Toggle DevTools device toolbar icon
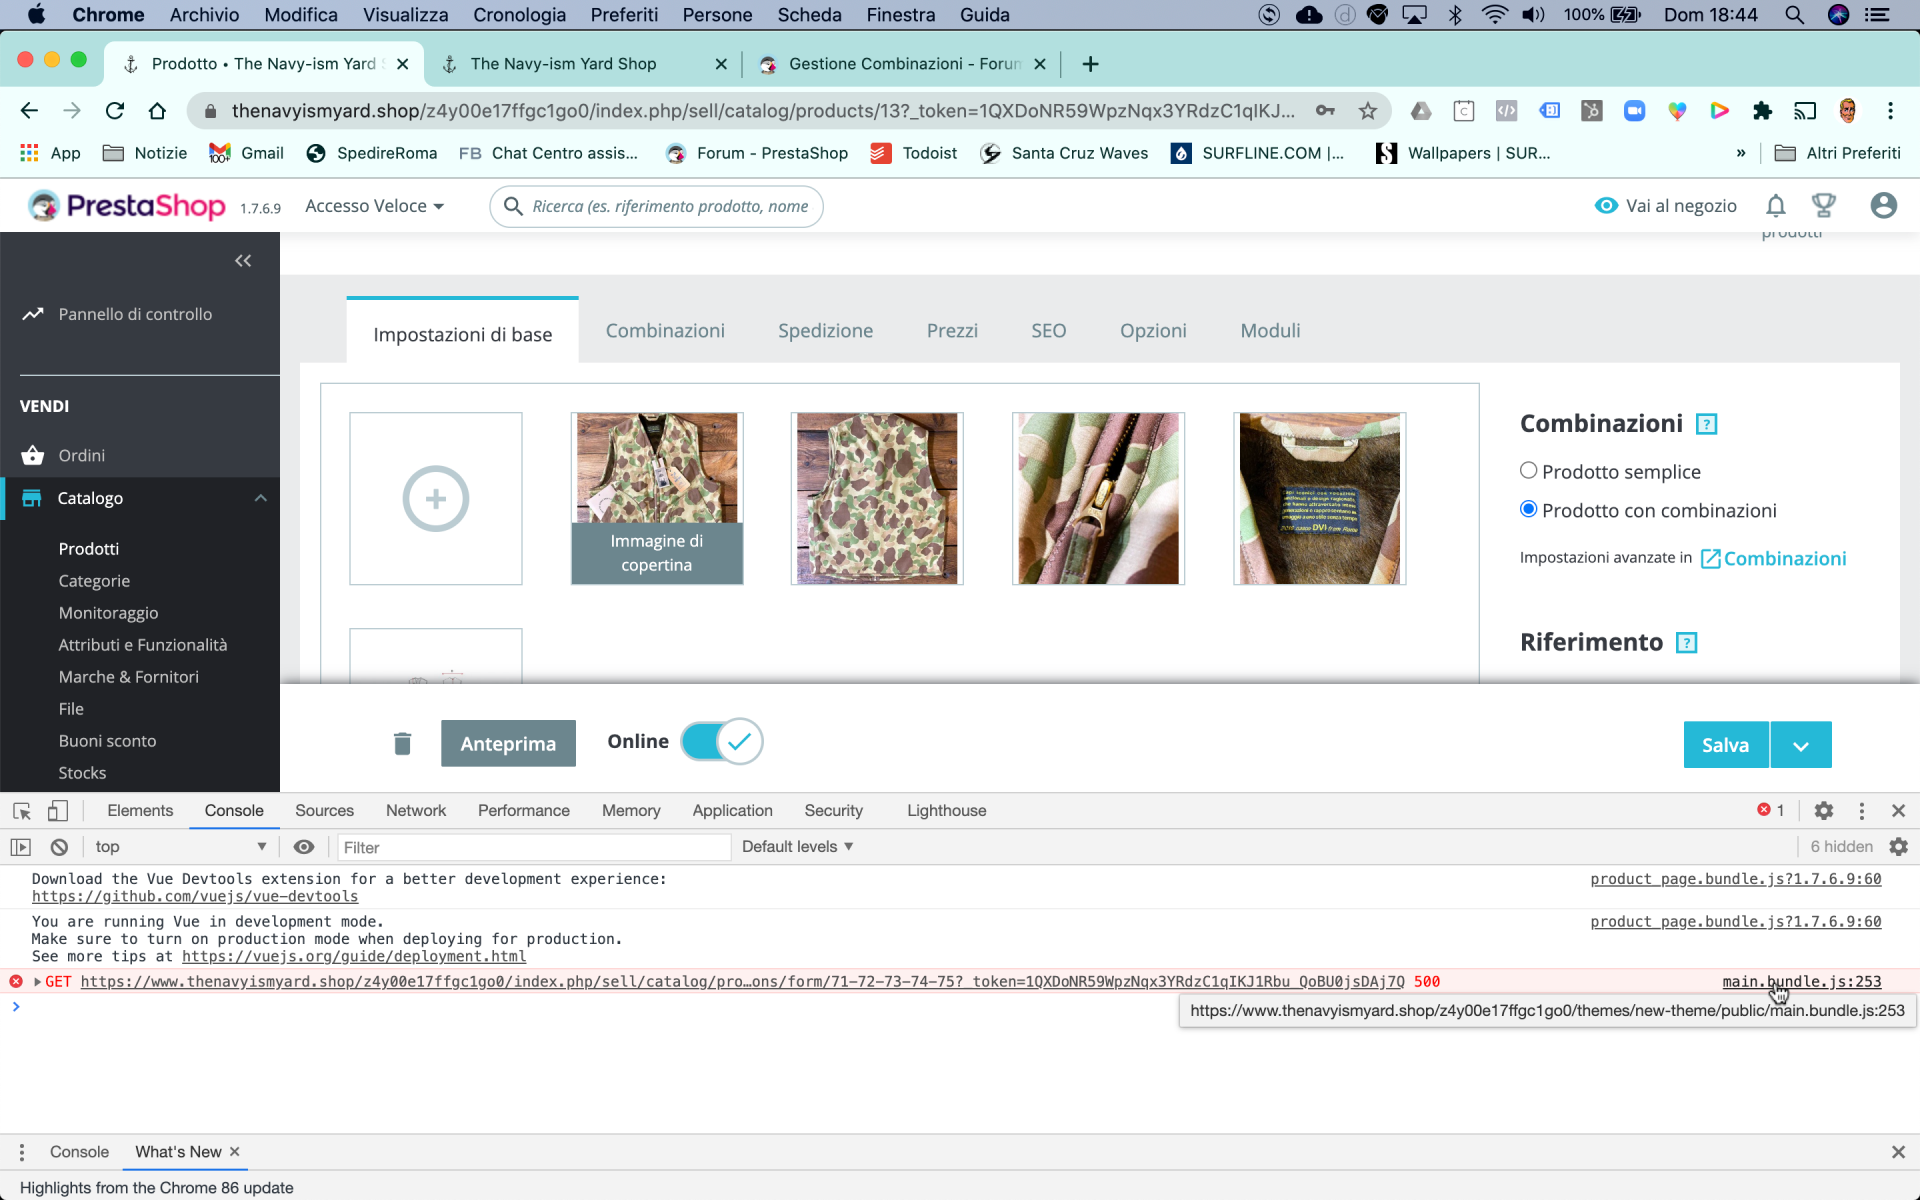The width and height of the screenshot is (1920, 1200). tap(58, 811)
